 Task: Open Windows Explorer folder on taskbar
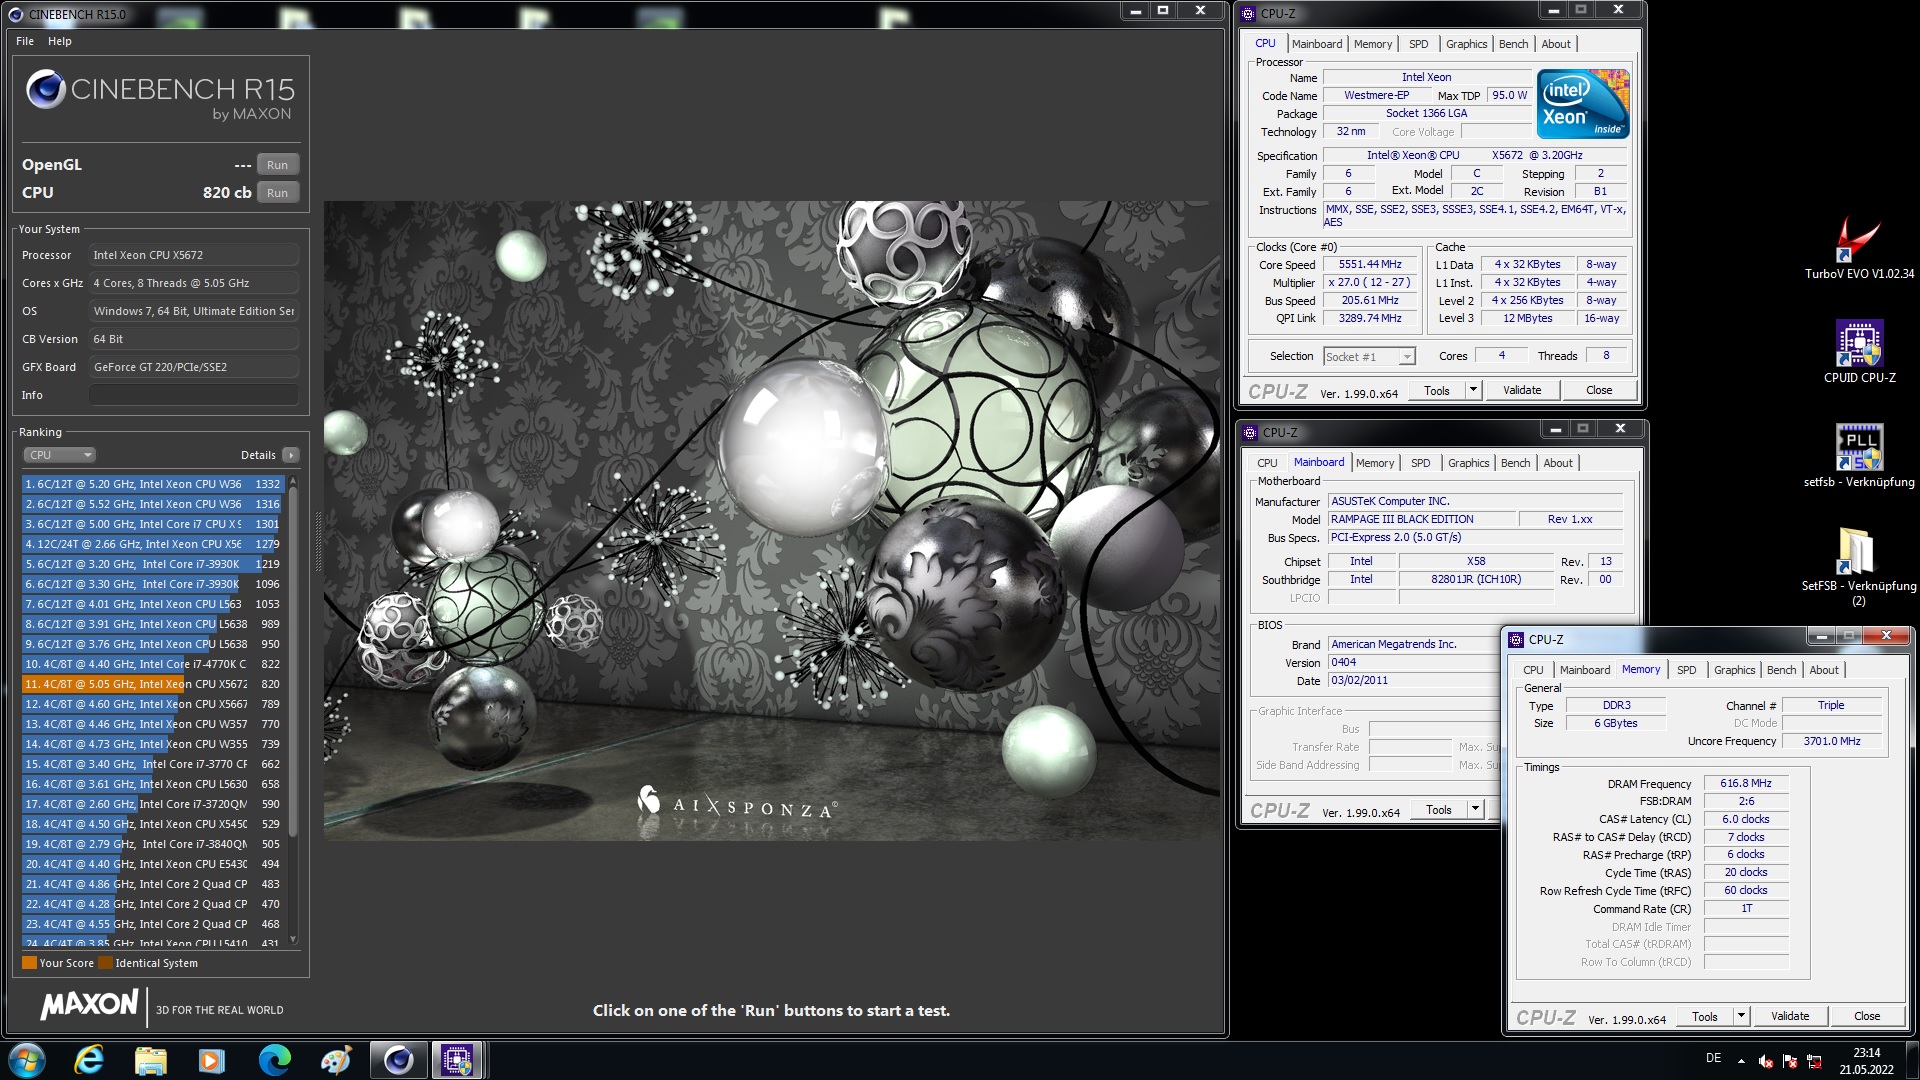point(151,1060)
